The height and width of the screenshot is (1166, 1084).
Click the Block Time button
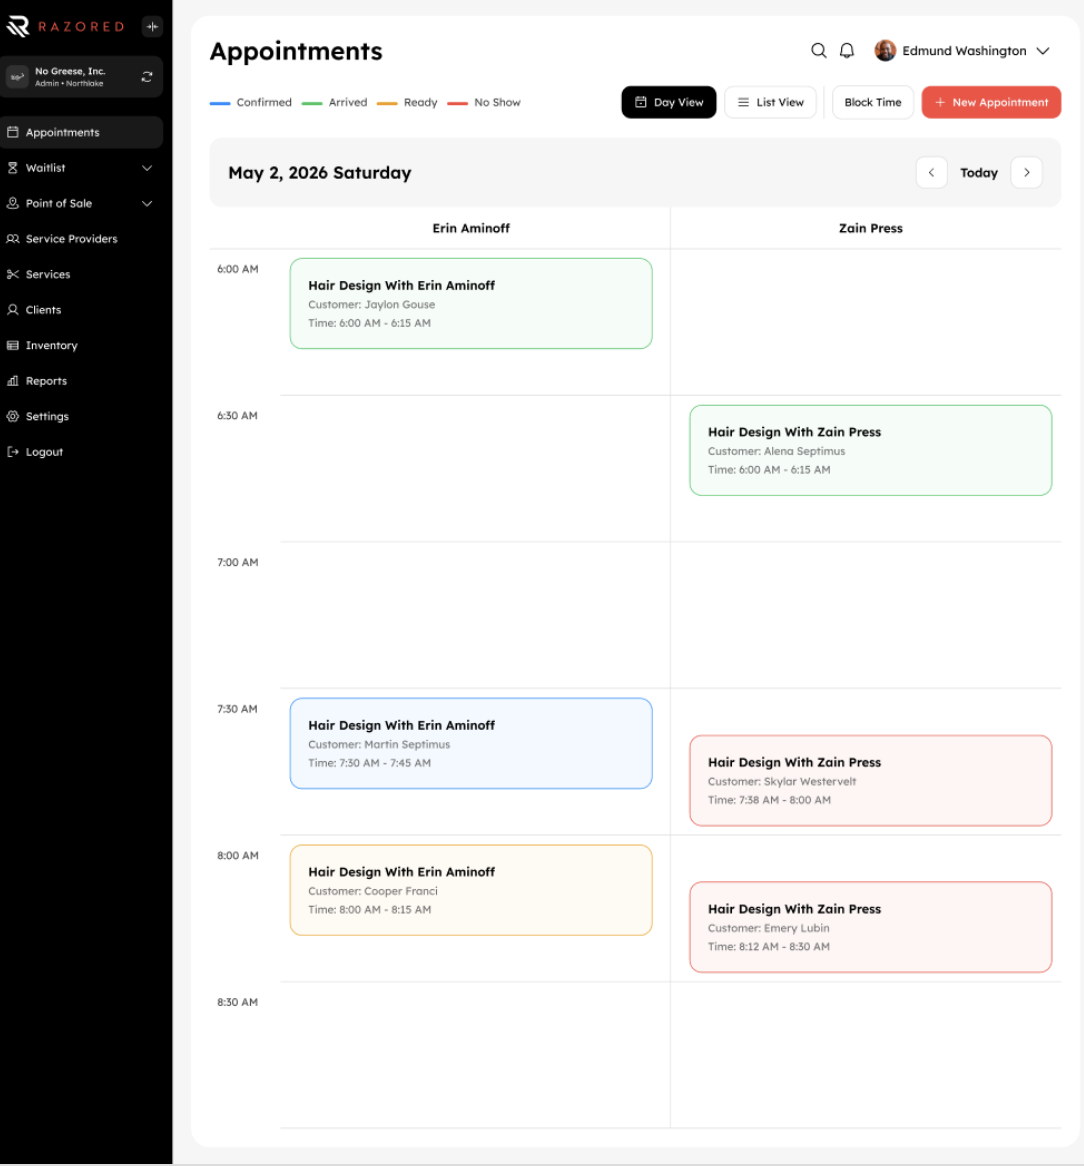click(873, 103)
